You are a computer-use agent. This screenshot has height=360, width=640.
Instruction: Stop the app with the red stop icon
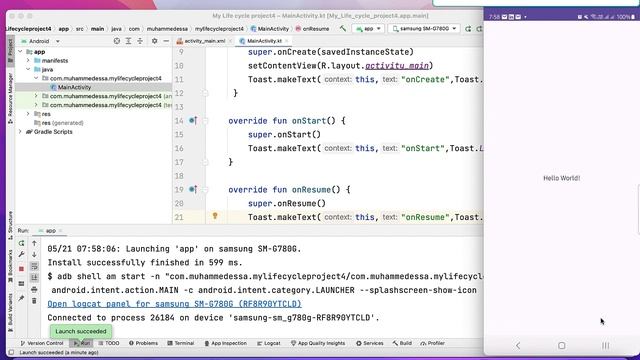[21, 269]
